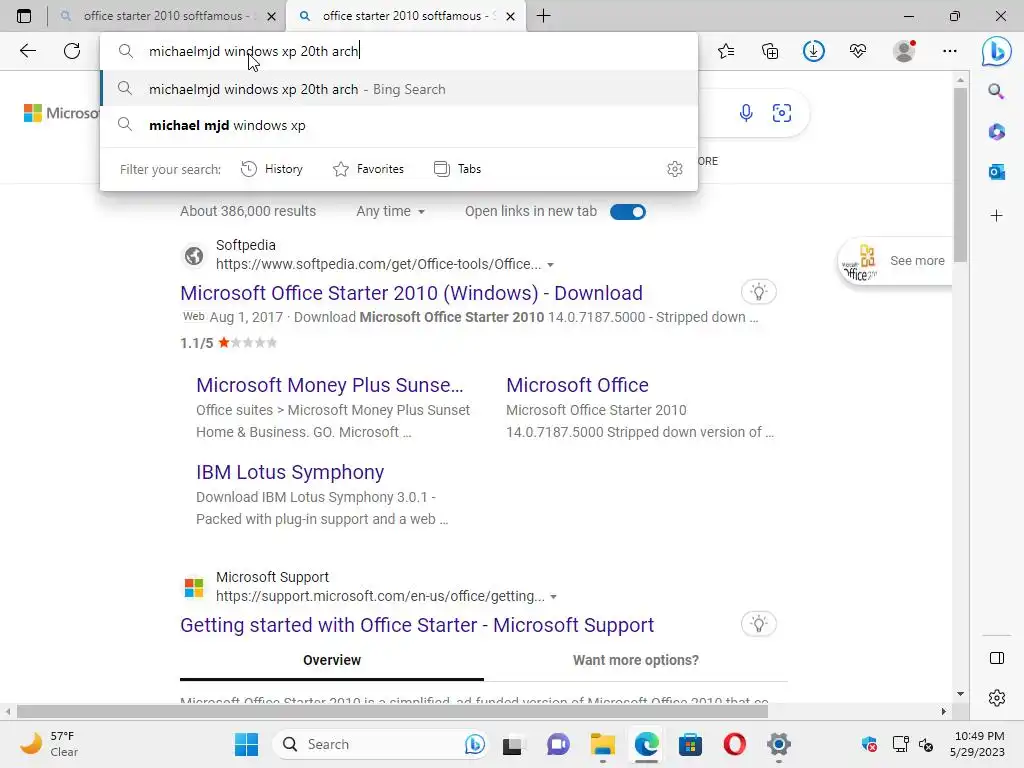Open Getting started with Office Starter link
Viewport: 1024px width, 768px height.
pyautogui.click(x=417, y=625)
